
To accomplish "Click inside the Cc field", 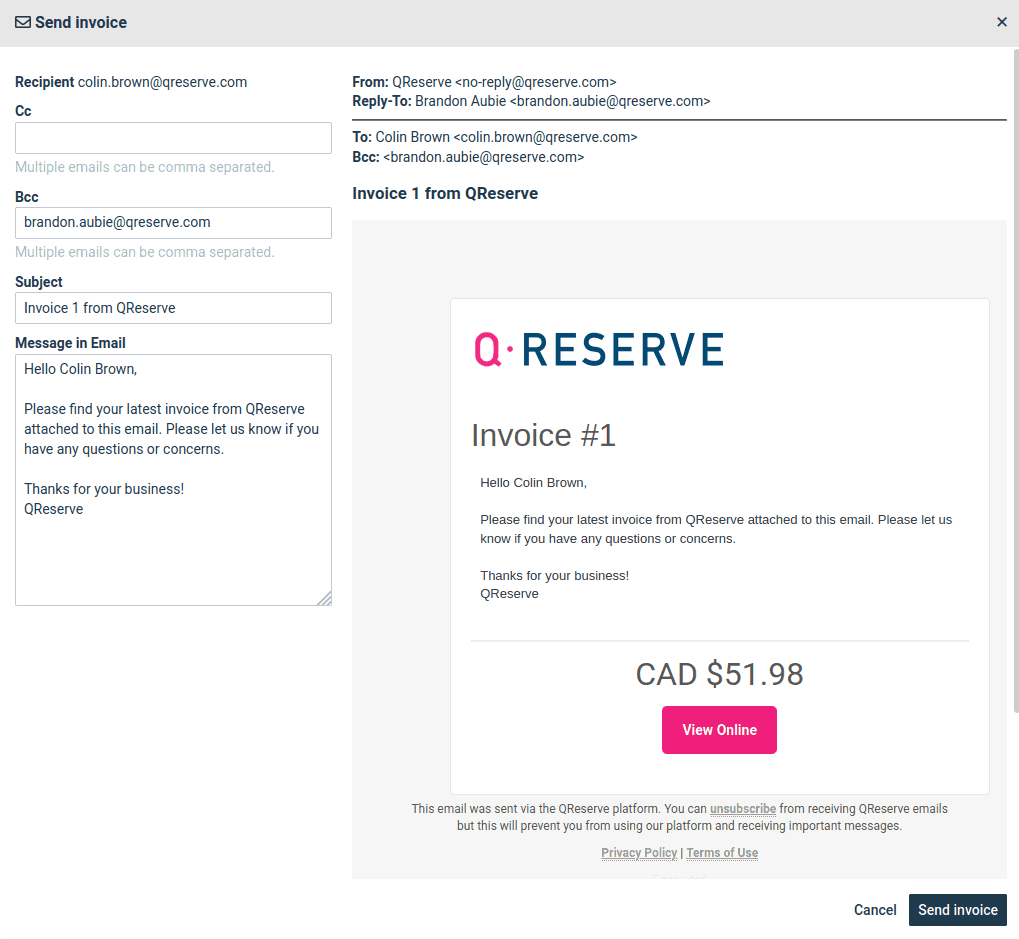I will (x=172, y=137).
